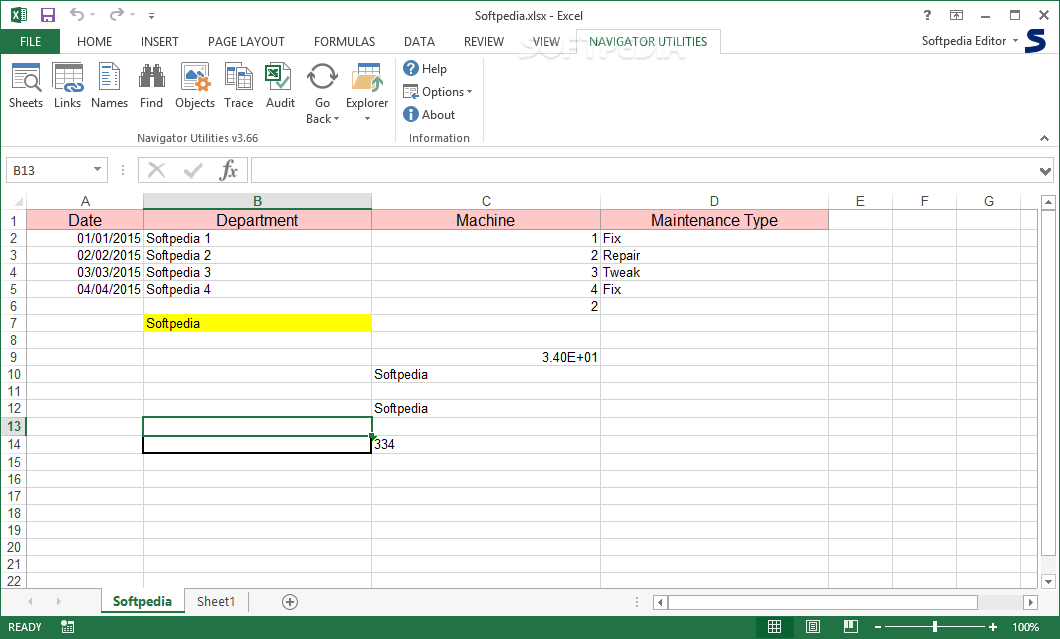Open the Softpedia Editor account dropdown
Screen dimensions: 1060x639
(x=970, y=41)
